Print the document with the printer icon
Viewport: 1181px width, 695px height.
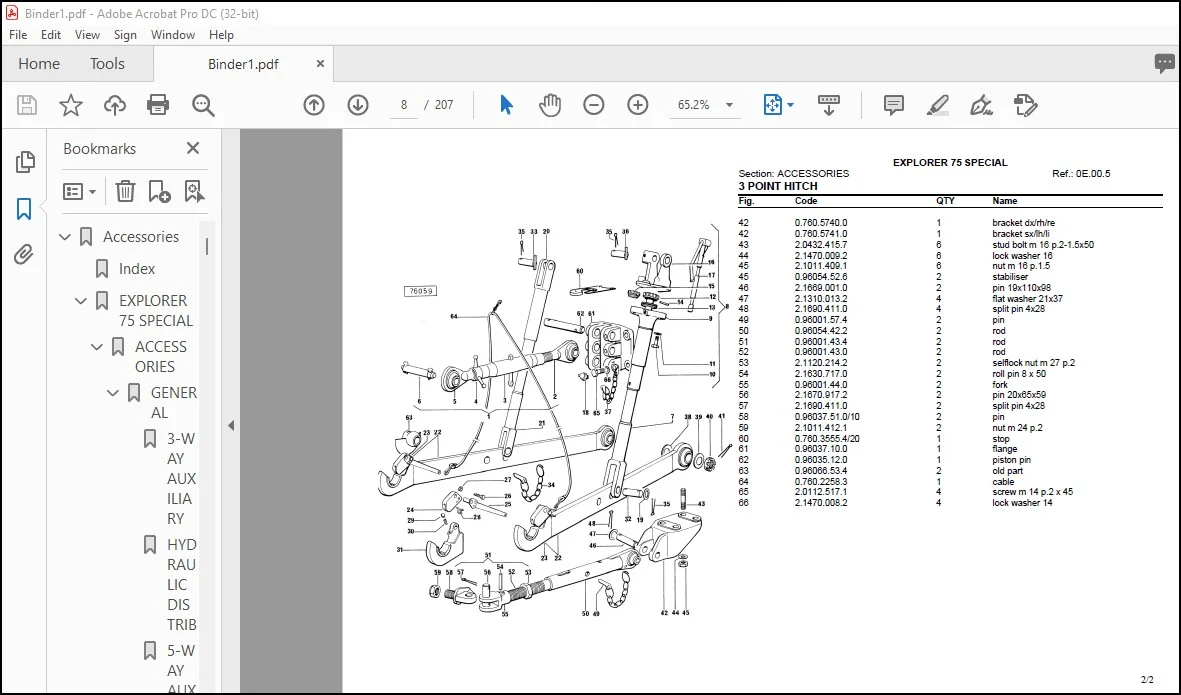(158, 105)
